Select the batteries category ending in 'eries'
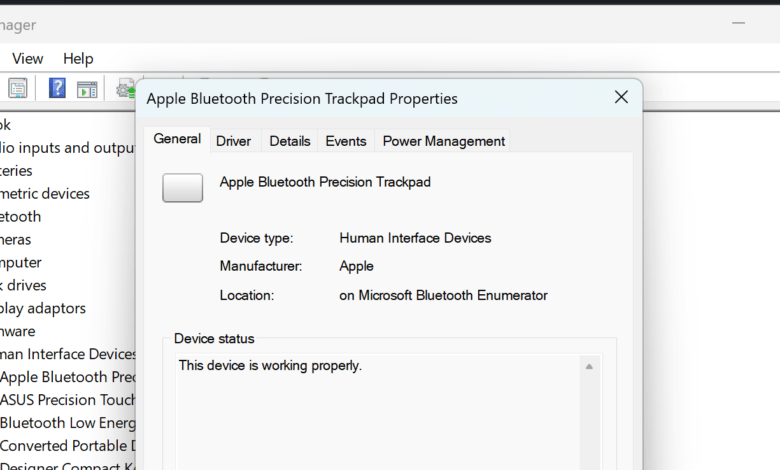Viewport: 780px width, 470px height. pos(16,171)
